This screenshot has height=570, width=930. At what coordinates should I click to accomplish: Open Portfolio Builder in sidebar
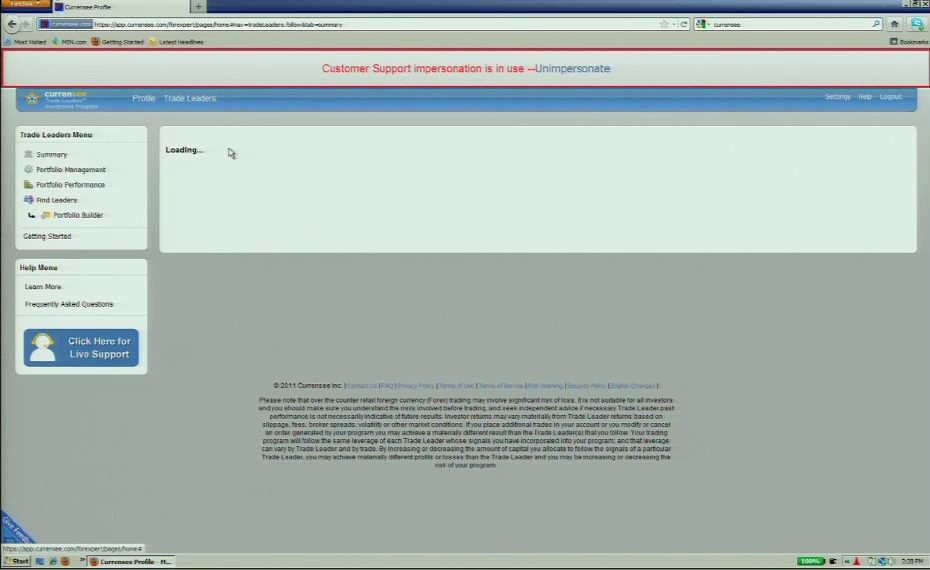78,215
